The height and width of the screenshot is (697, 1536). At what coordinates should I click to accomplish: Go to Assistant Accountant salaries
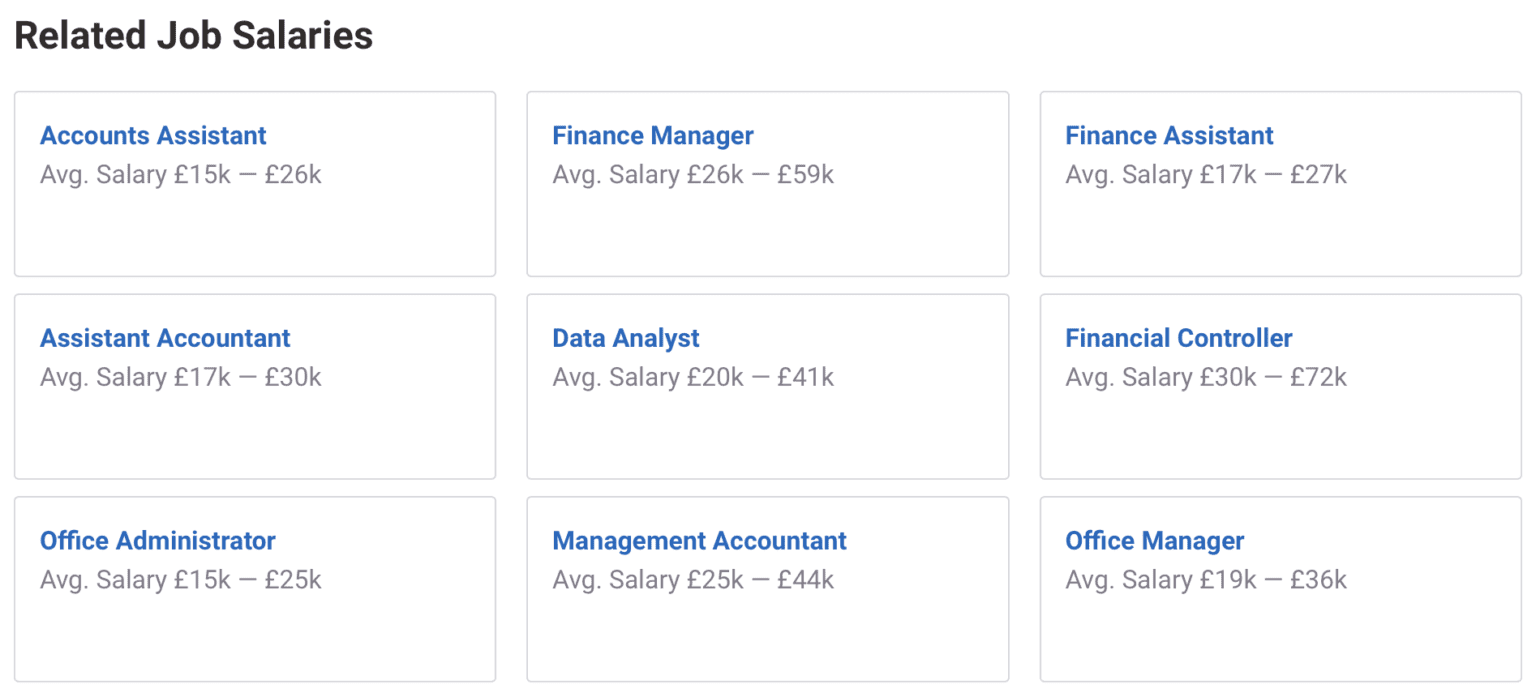165,339
